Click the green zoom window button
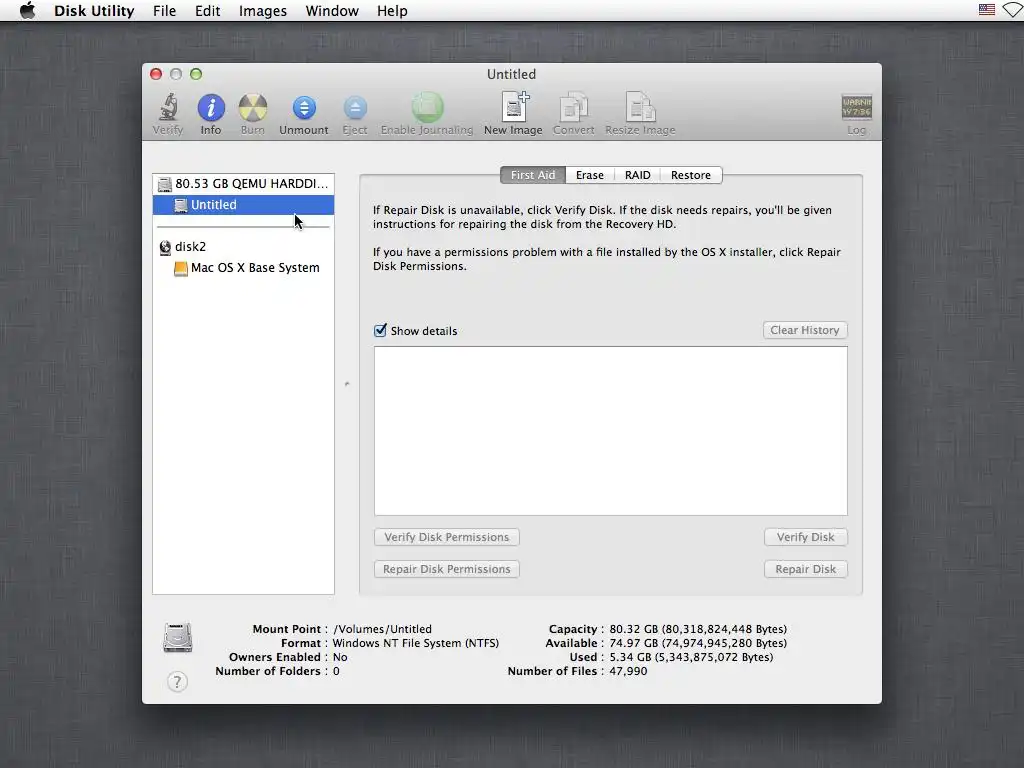The width and height of the screenshot is (1024, 768). pyautogui.click(x=196, y=74)
